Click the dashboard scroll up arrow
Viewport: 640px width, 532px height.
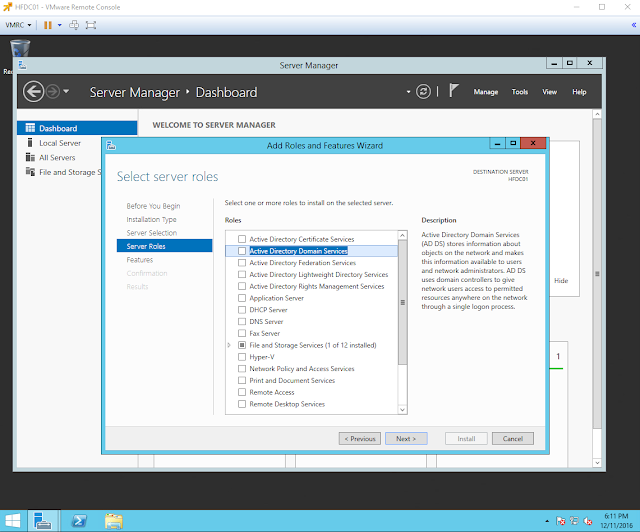click(597, 114)
